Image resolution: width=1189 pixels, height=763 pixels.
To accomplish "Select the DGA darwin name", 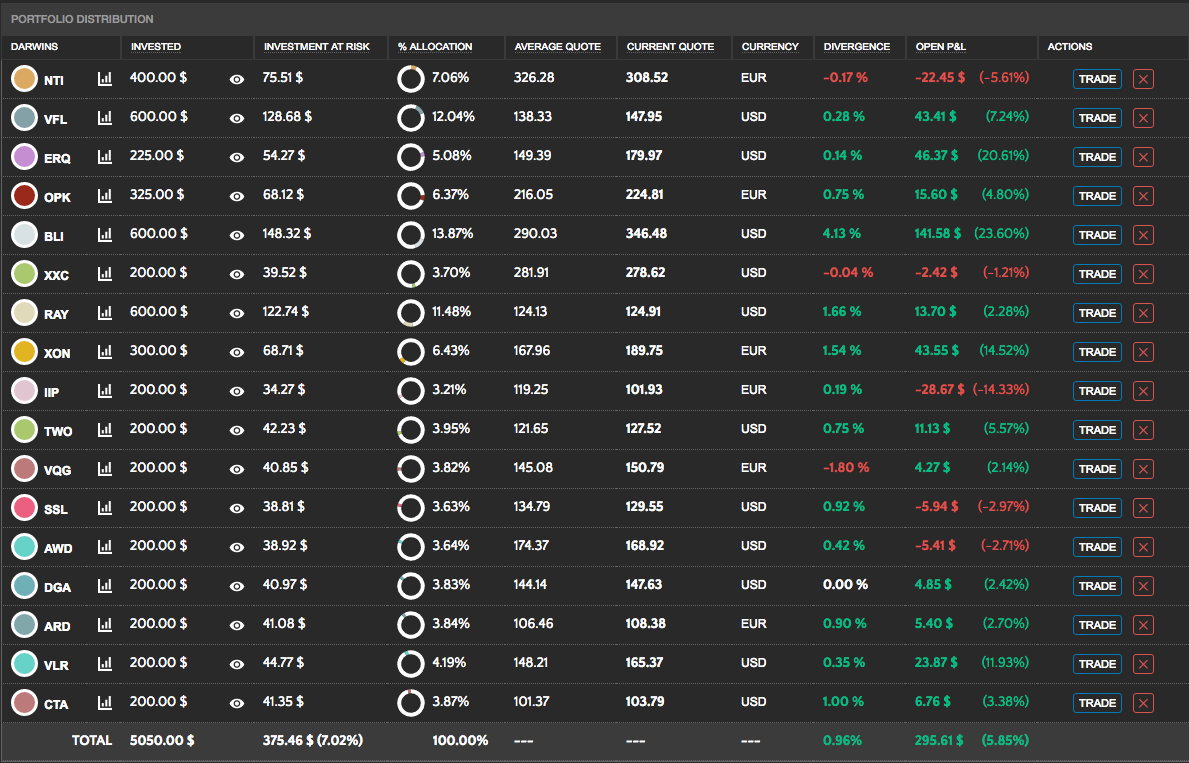I will click(x=57, y=587).
